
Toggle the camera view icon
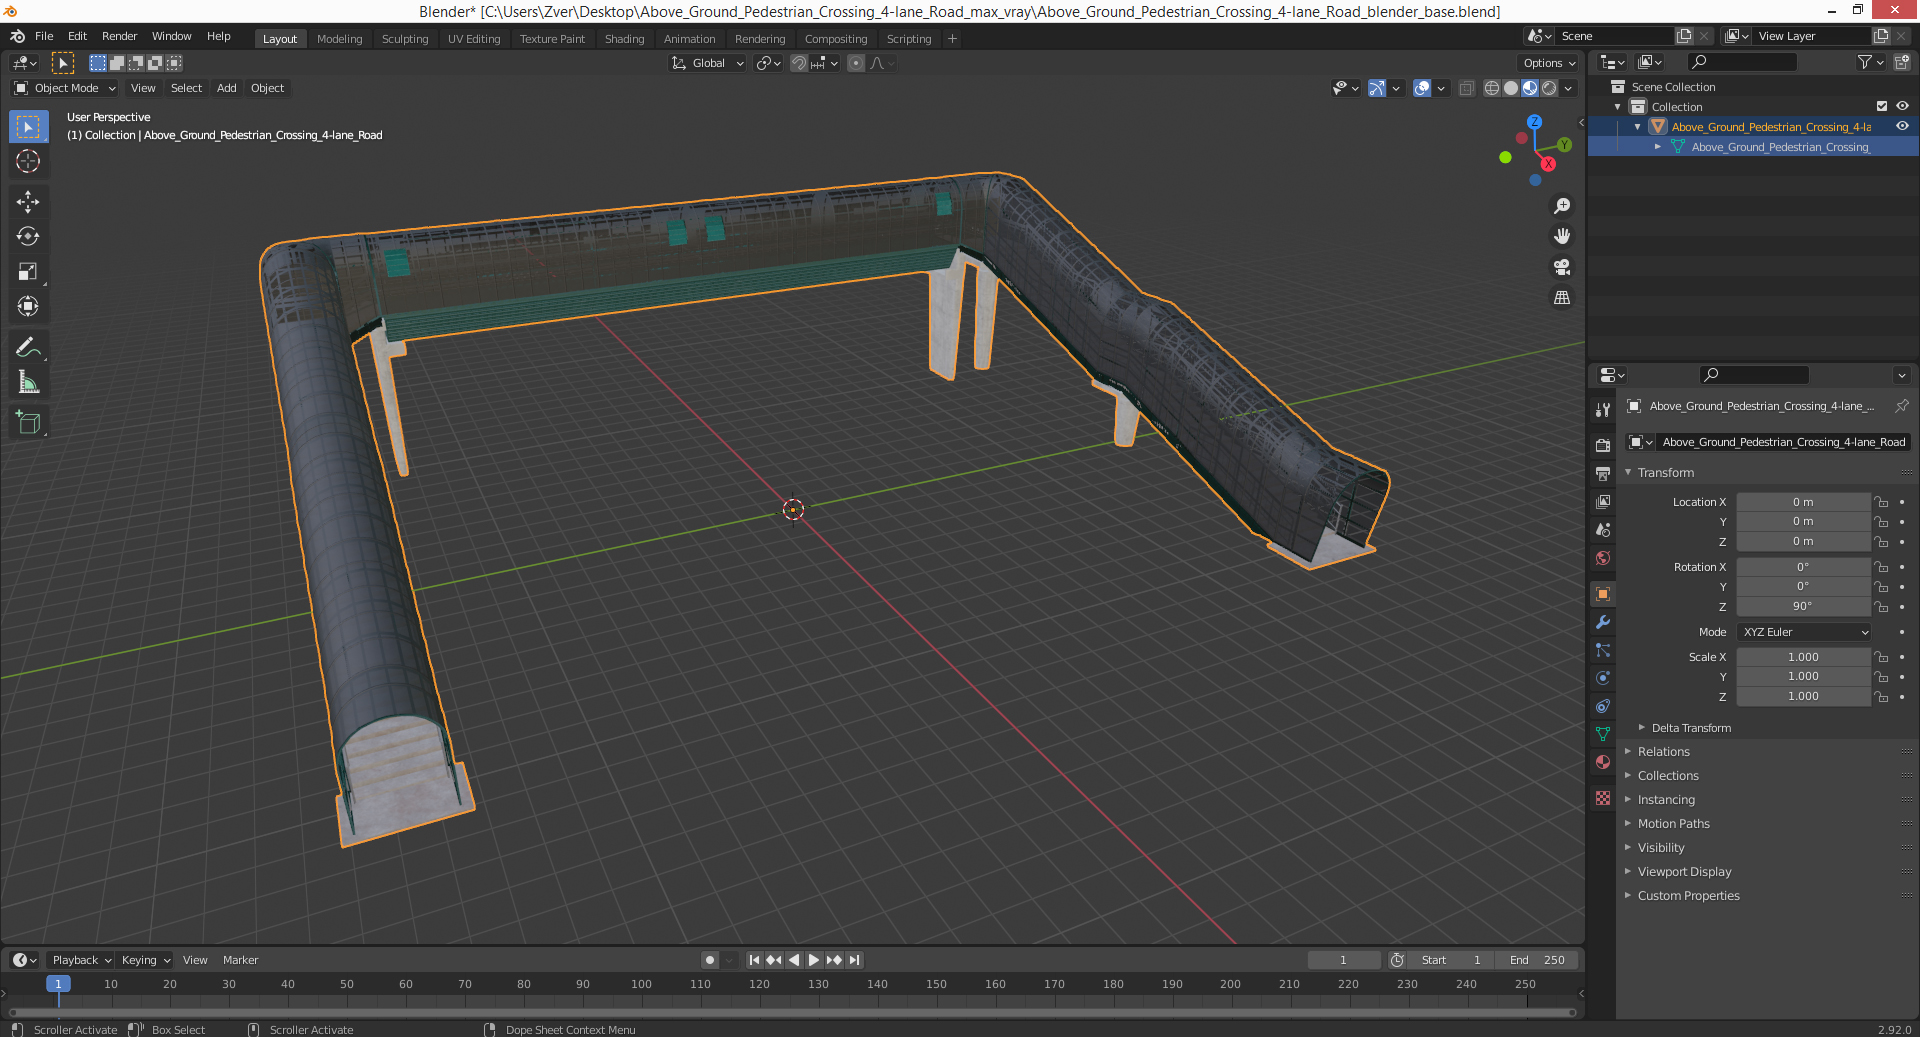tap(1562, 267)
